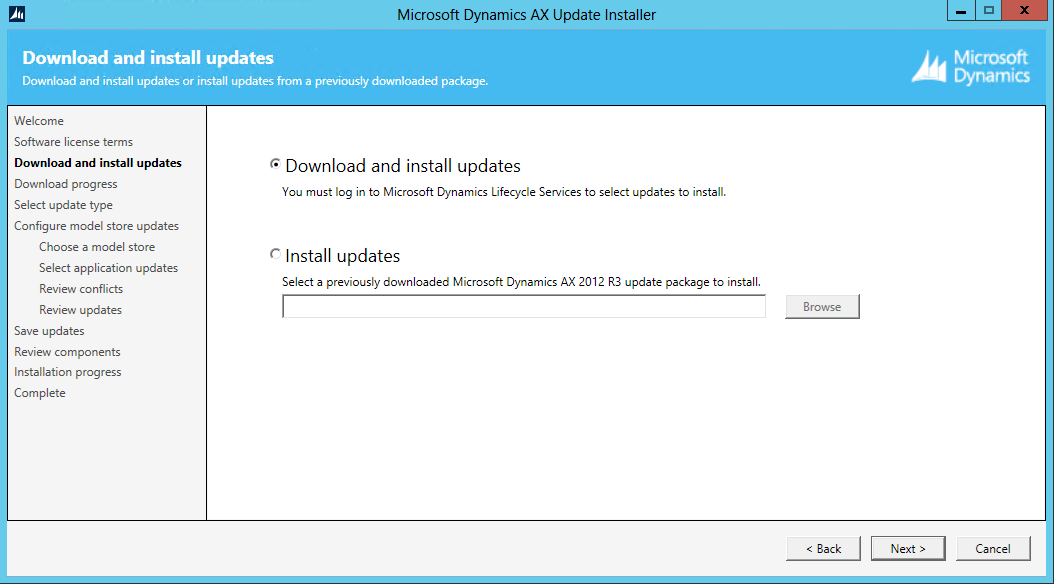Select Welcome step in sidebar
Image resolution: width=1056 pixels, height=587 pixels.
pyautogui.click(x=39, y=121)
